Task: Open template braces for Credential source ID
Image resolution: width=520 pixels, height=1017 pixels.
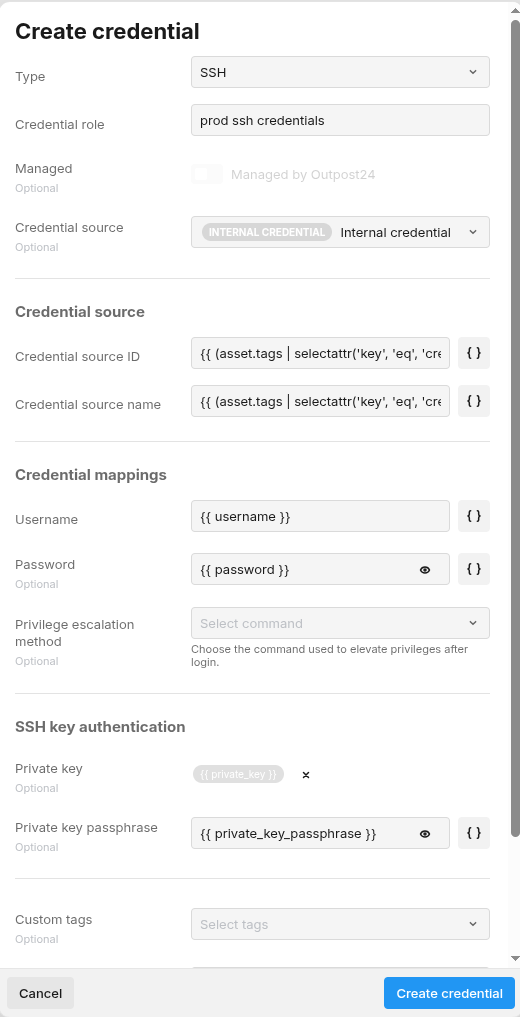Action: click(x=474, y=353)
